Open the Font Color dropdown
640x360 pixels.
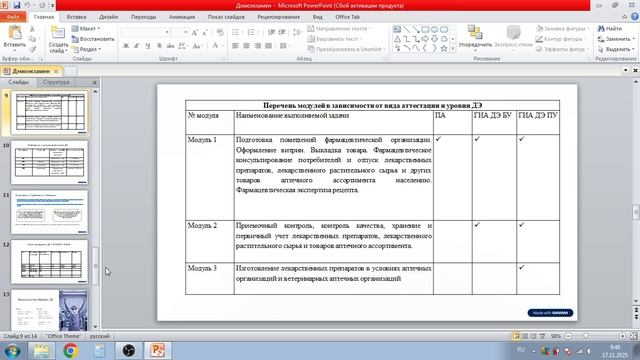point(223,46)
